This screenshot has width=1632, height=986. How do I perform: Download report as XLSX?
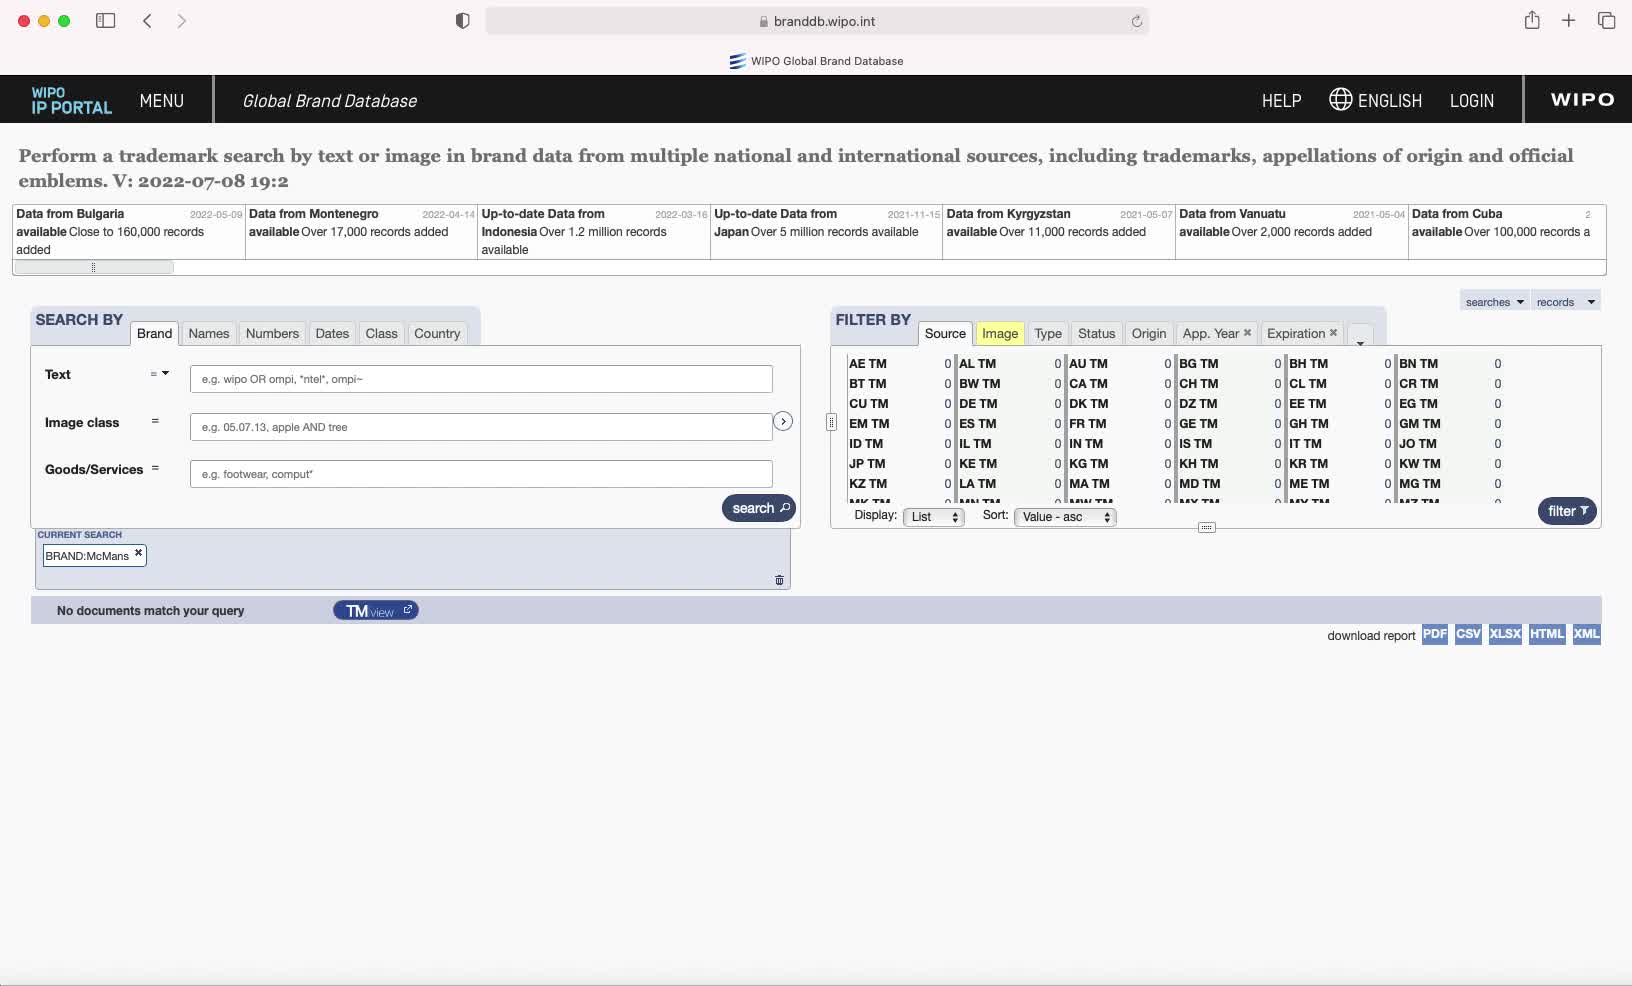tap(1505, 634)
